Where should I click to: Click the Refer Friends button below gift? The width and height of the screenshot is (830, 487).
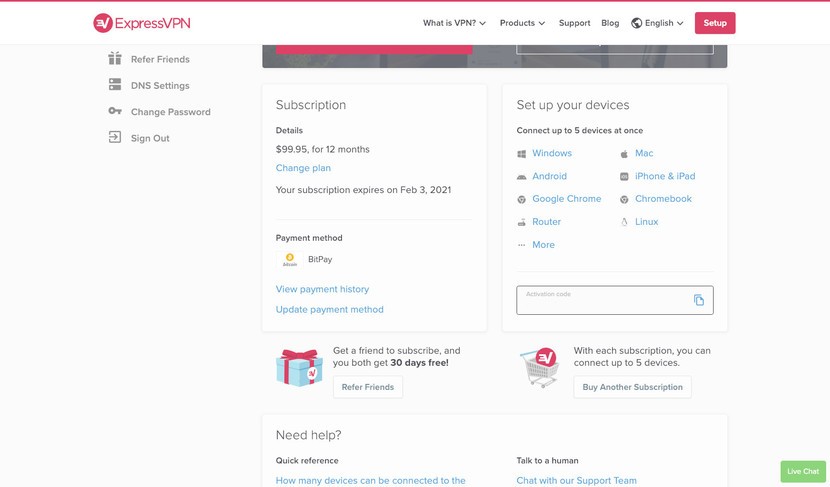coord(368,387)
